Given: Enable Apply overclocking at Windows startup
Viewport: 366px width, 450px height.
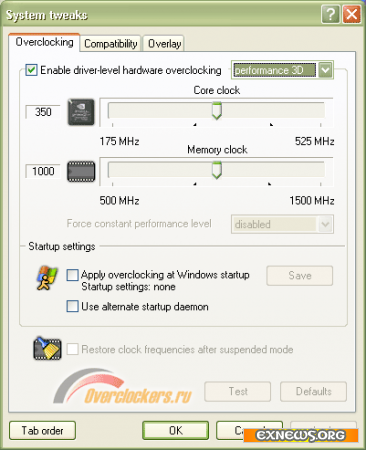Looking at the screenshot, I should click(x=72, y=275).
